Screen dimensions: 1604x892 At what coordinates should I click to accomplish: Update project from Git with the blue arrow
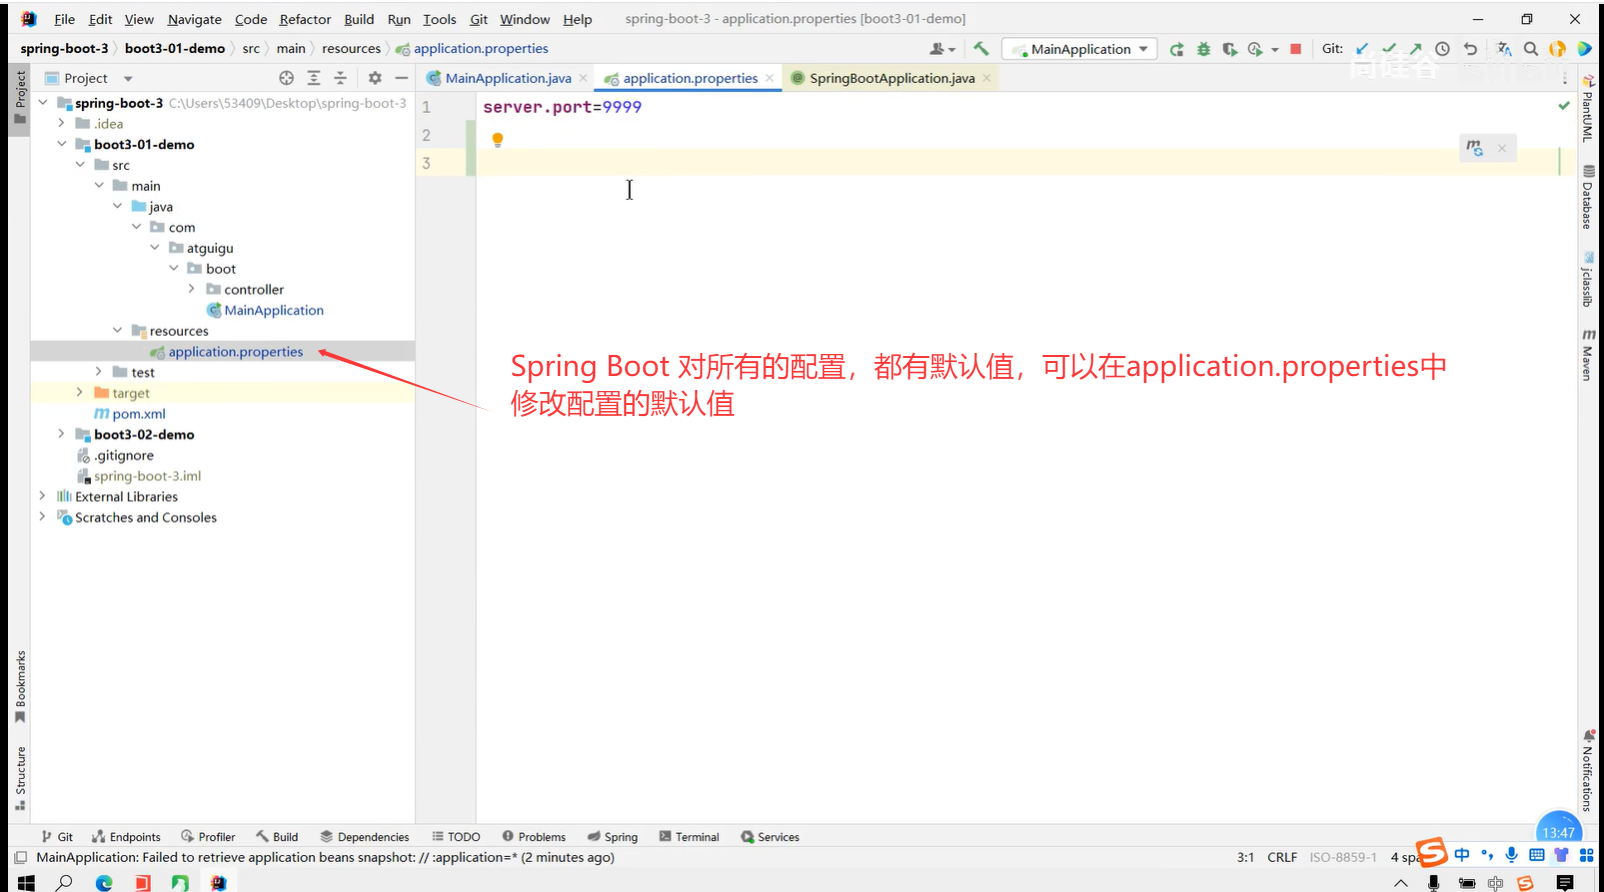click(x=1362, y=49)
